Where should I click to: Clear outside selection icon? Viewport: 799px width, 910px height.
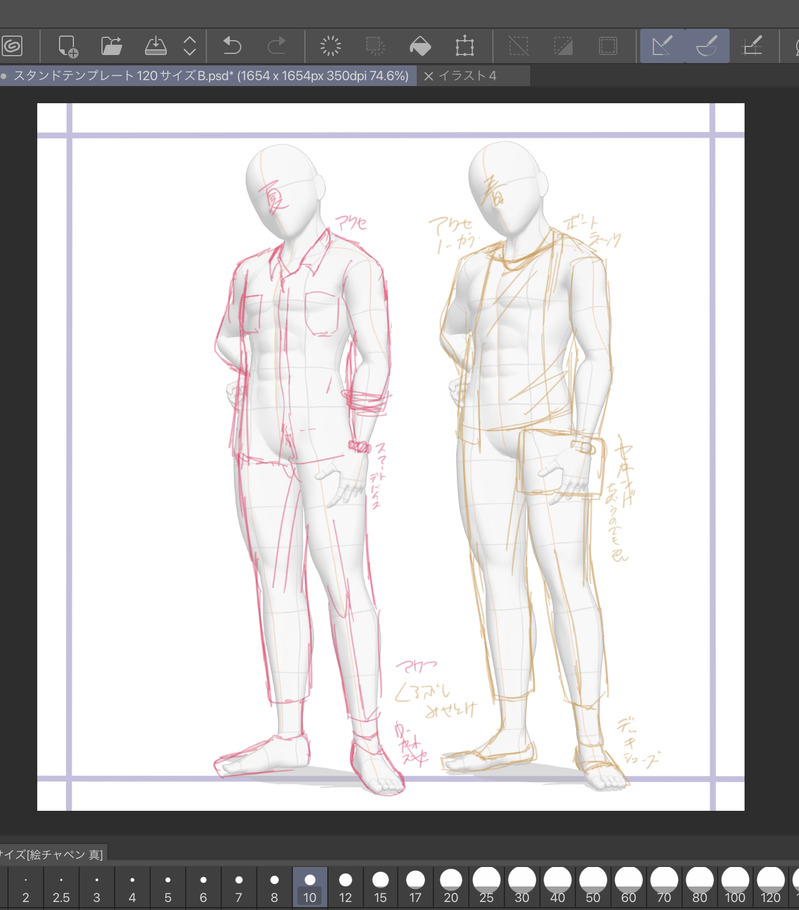coord(375,46)
